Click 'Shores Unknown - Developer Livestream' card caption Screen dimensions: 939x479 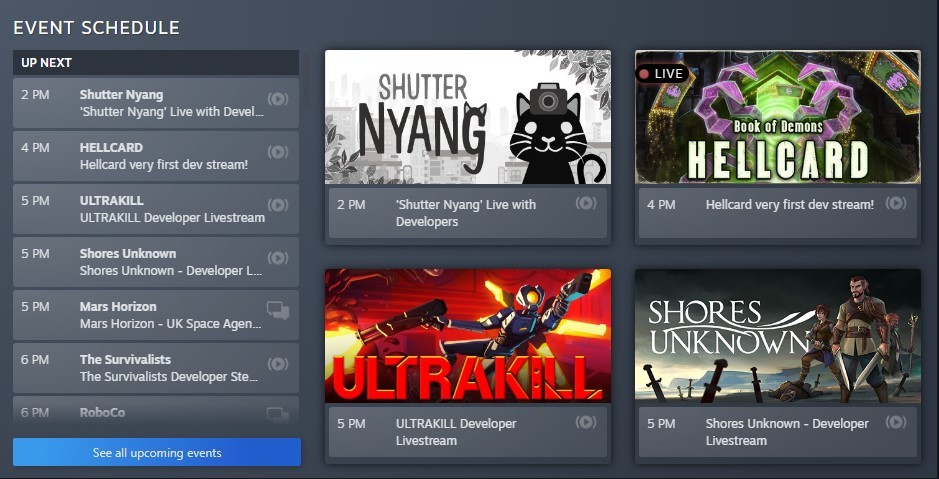click(x=787, y=432)
